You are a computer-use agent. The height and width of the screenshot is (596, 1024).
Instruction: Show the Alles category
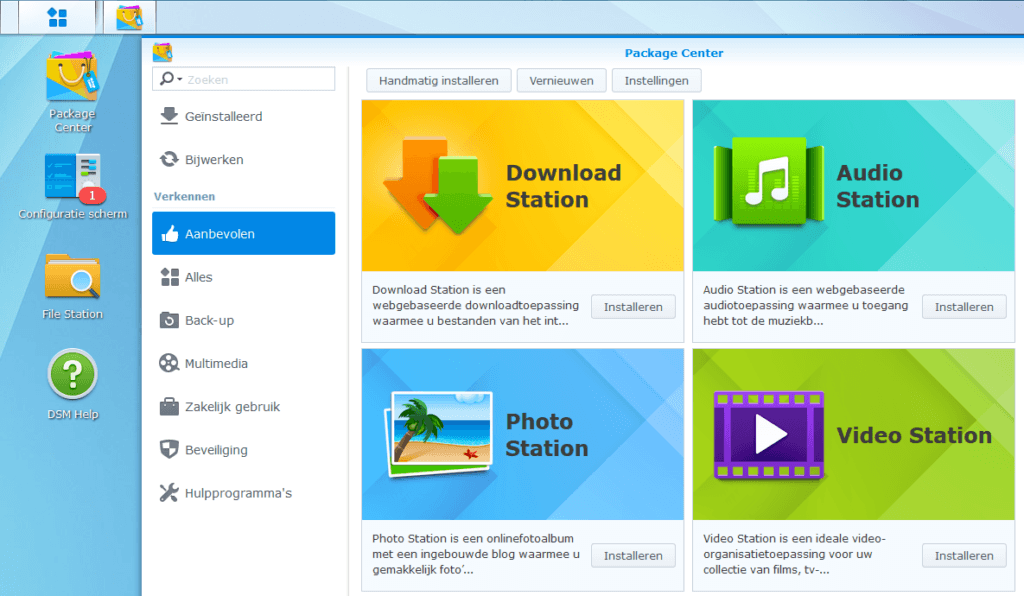pos(244,277)
